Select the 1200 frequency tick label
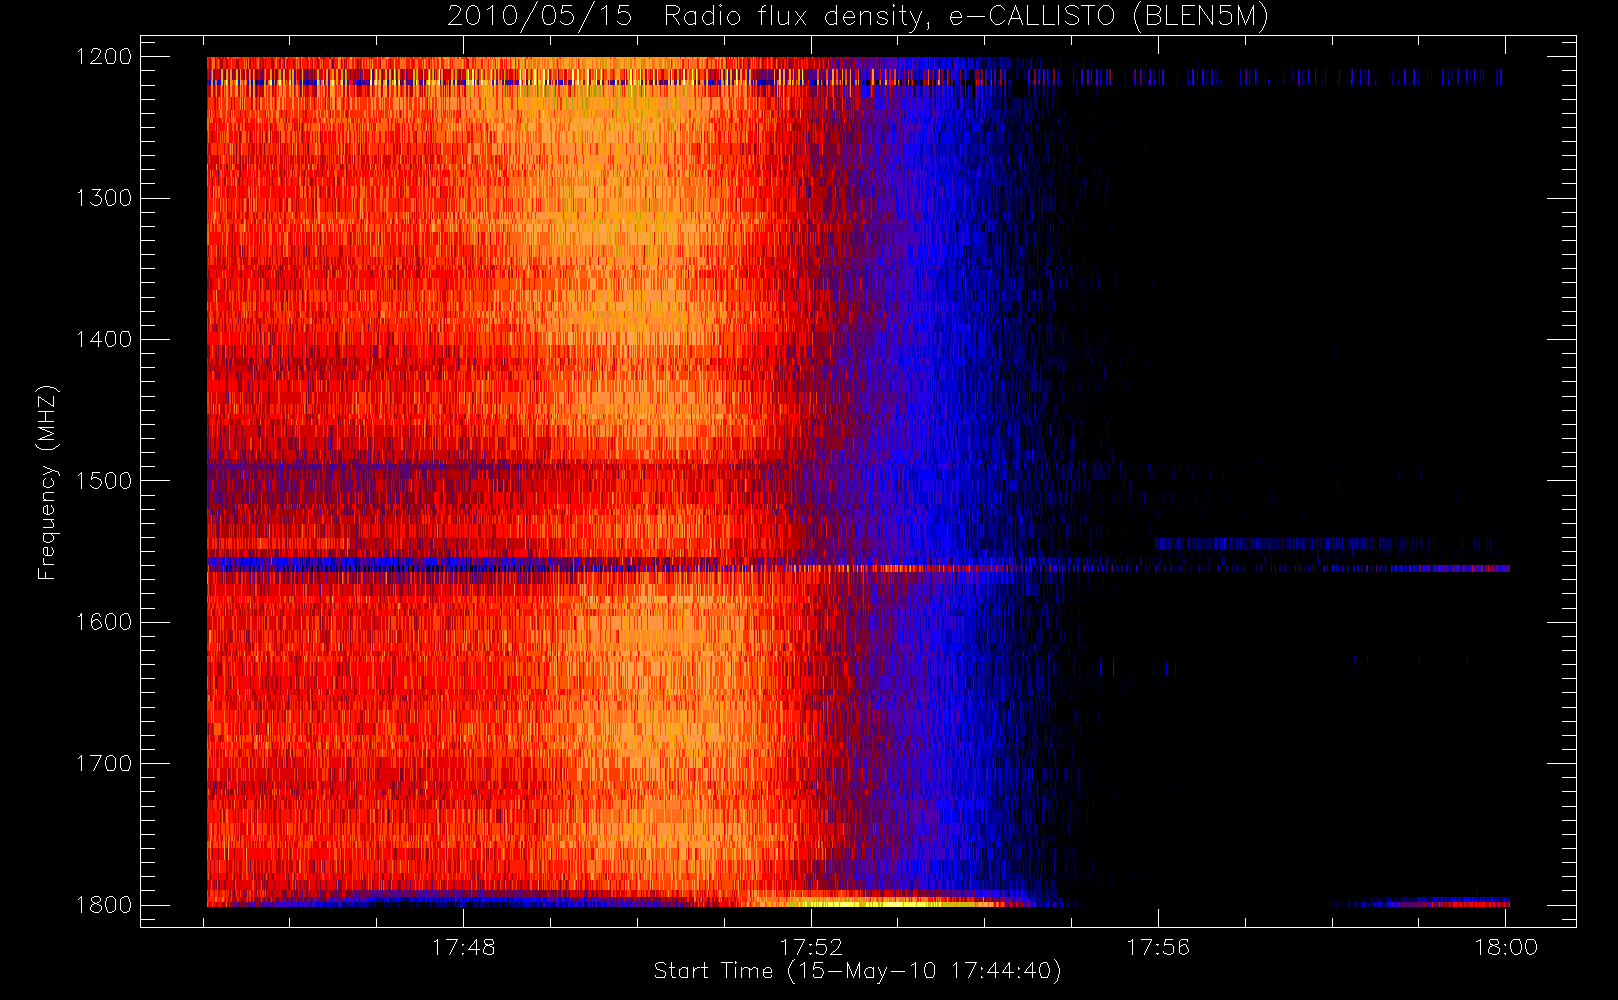Image resolution: width=1618 pixels, height=1000 pixels. click(104, 57)
